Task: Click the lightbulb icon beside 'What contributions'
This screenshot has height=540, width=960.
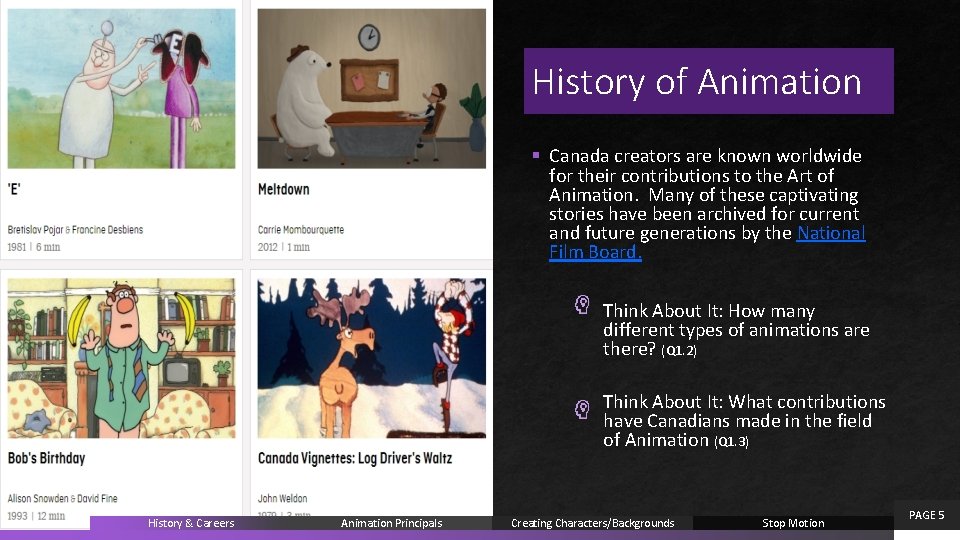Action: click(x=582, y=408)
